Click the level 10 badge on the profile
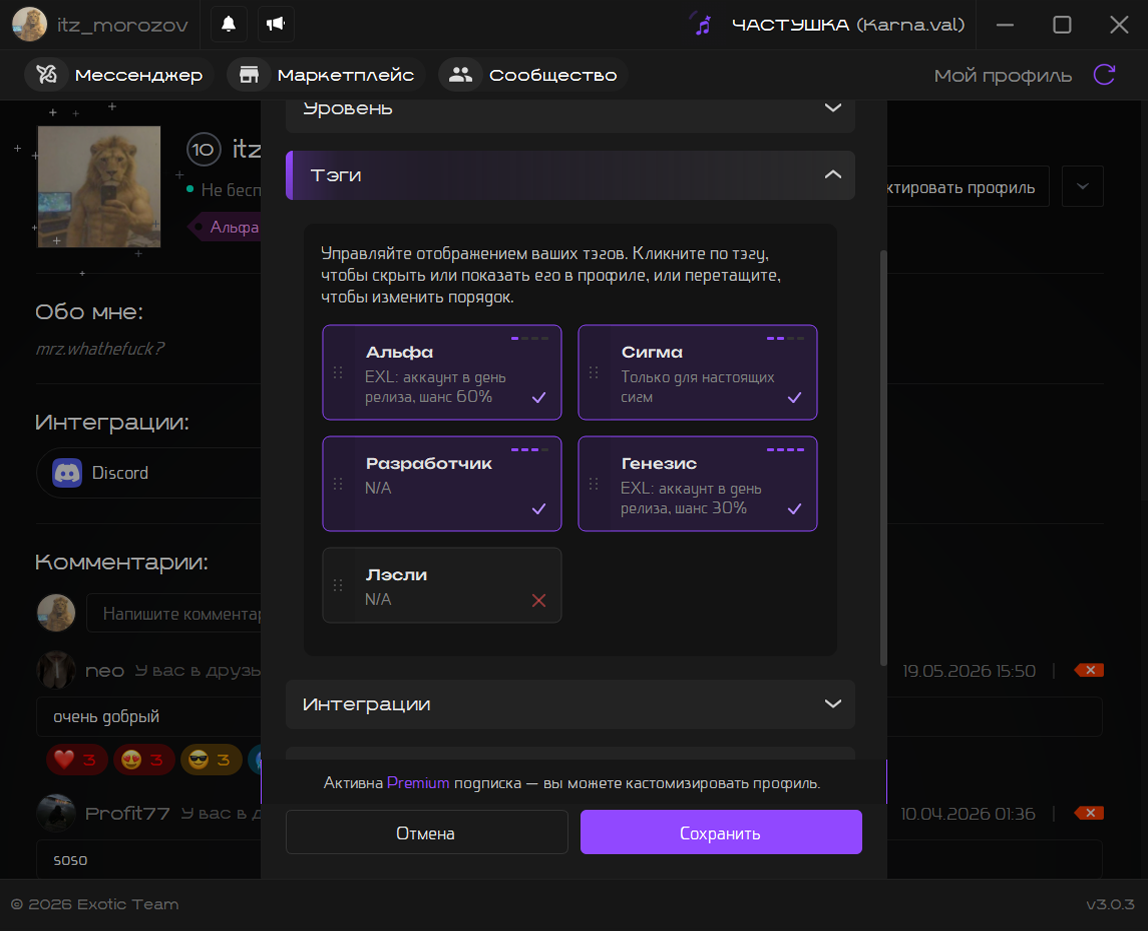Viewport: 1148px width, 931px height. coord(204,150)
